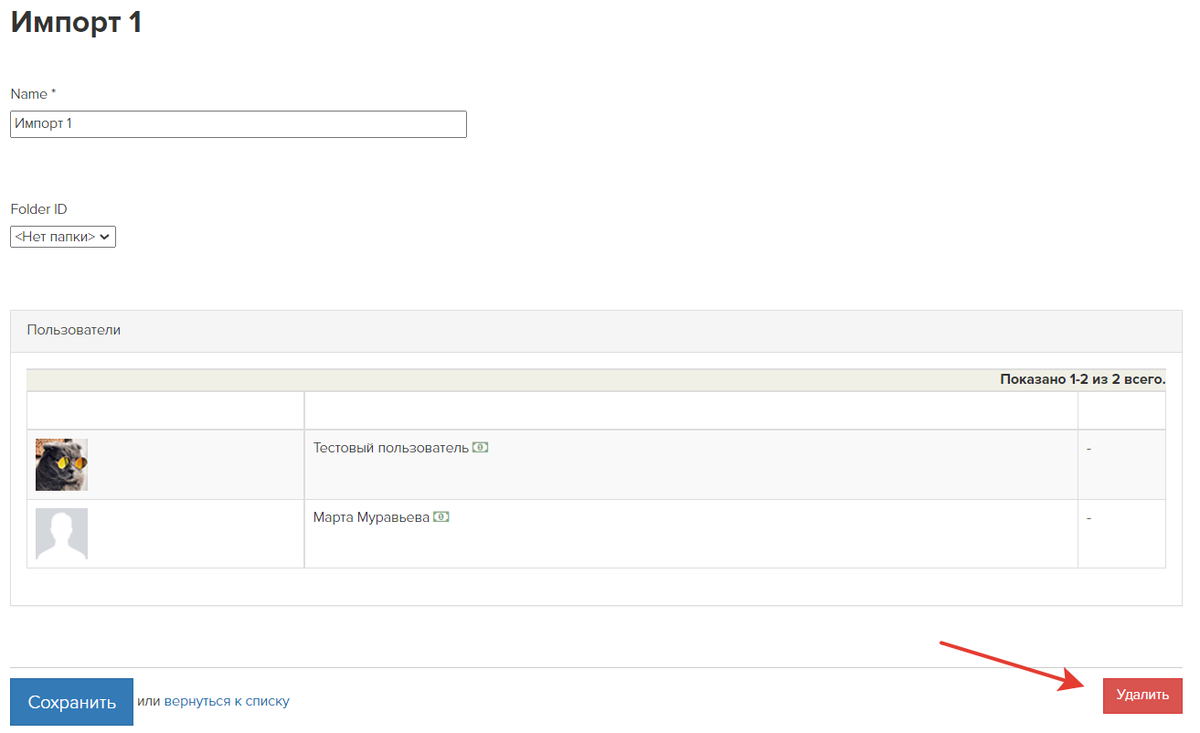Click the Folder ID label

click(39, 209)
